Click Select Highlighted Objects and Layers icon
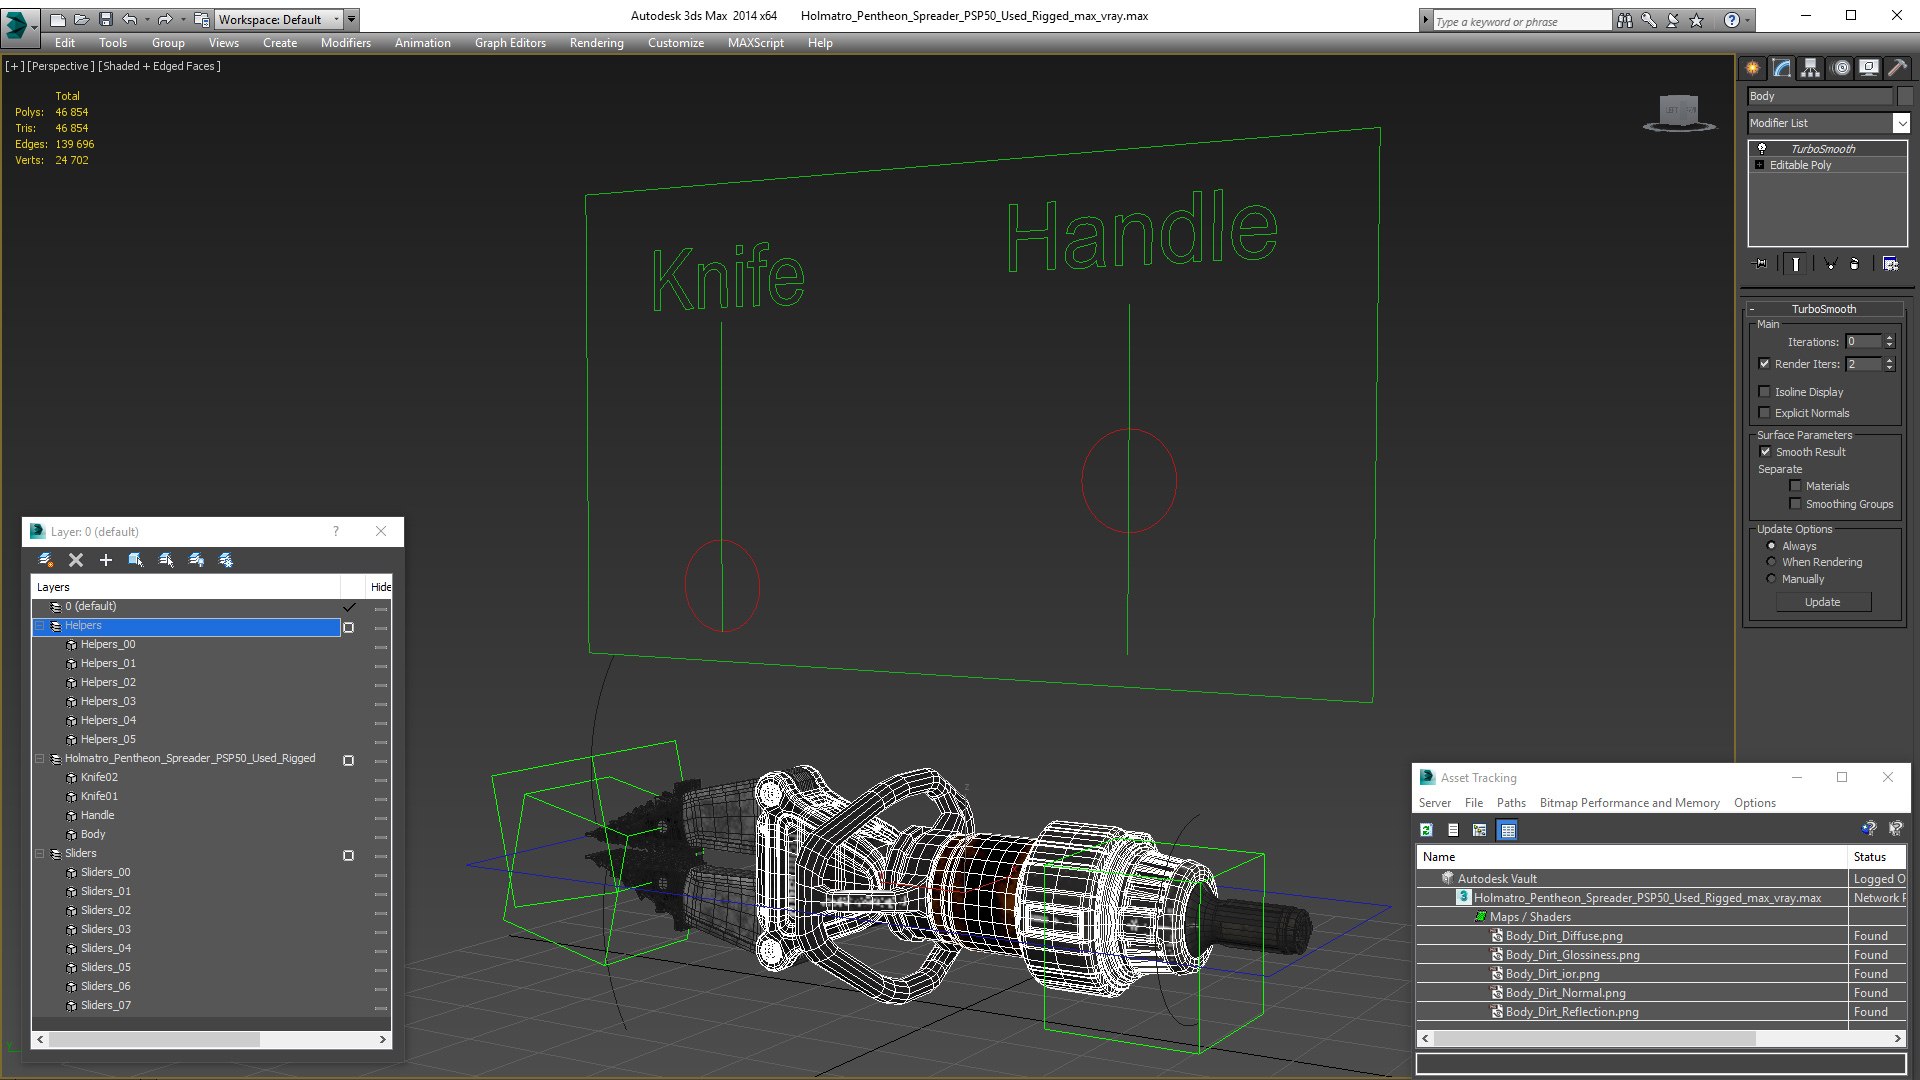The width and height of the screenshot is (1920, 1080). pos(136,560)
